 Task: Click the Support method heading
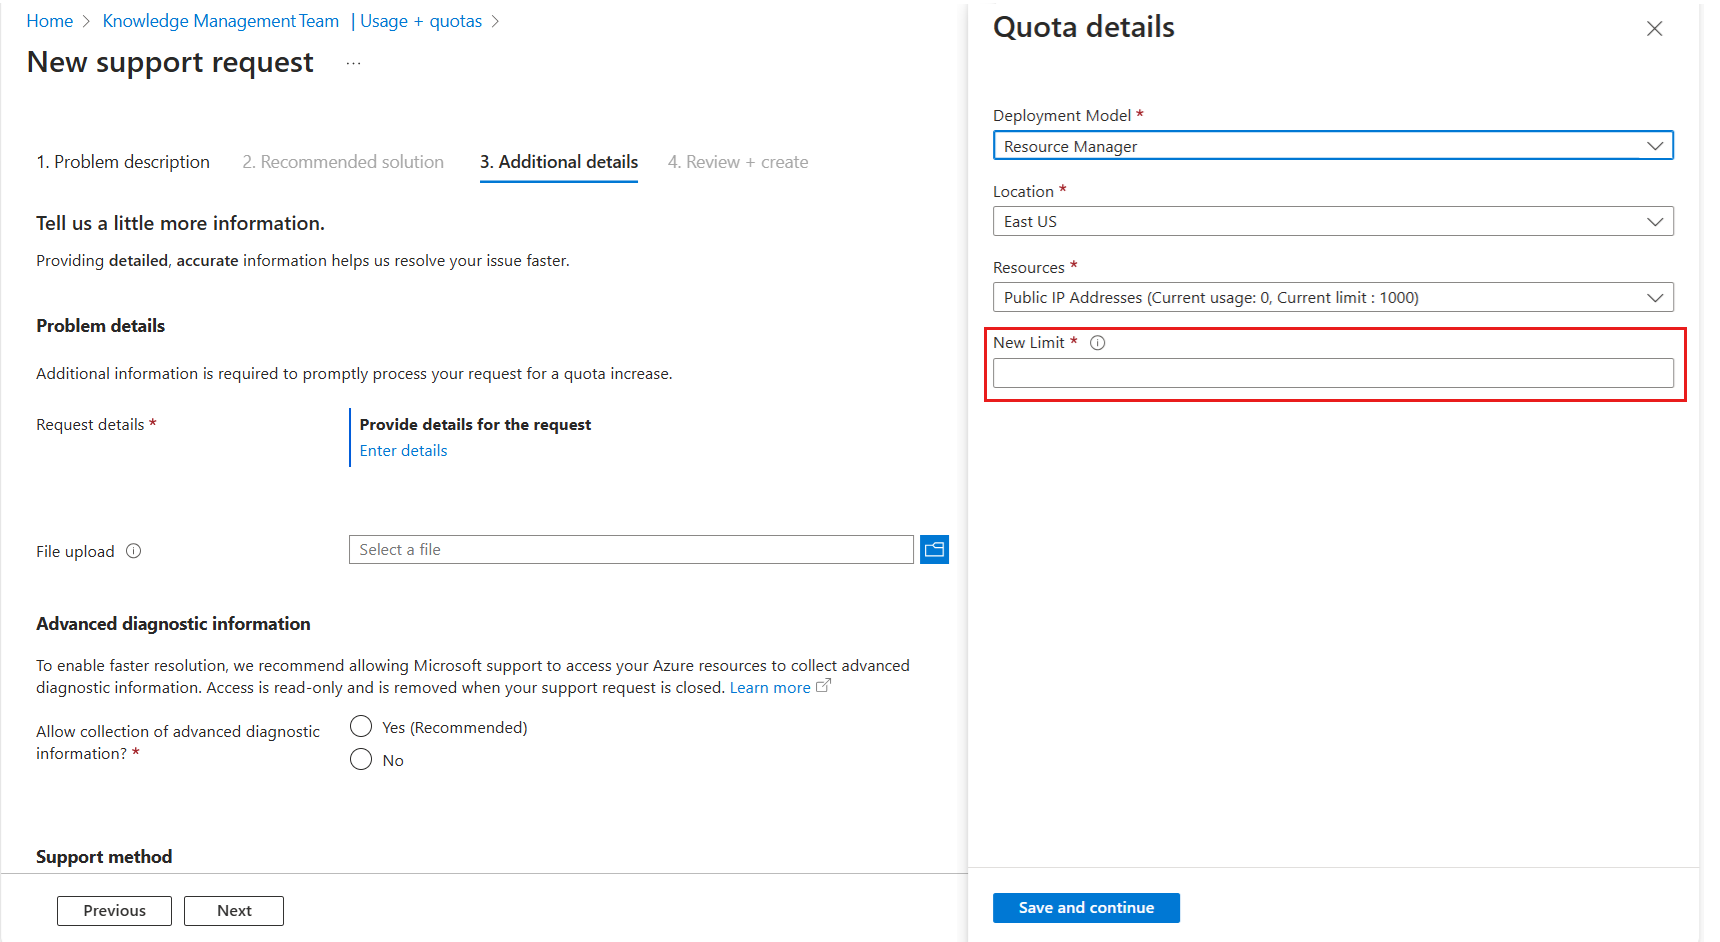[104, 857]
